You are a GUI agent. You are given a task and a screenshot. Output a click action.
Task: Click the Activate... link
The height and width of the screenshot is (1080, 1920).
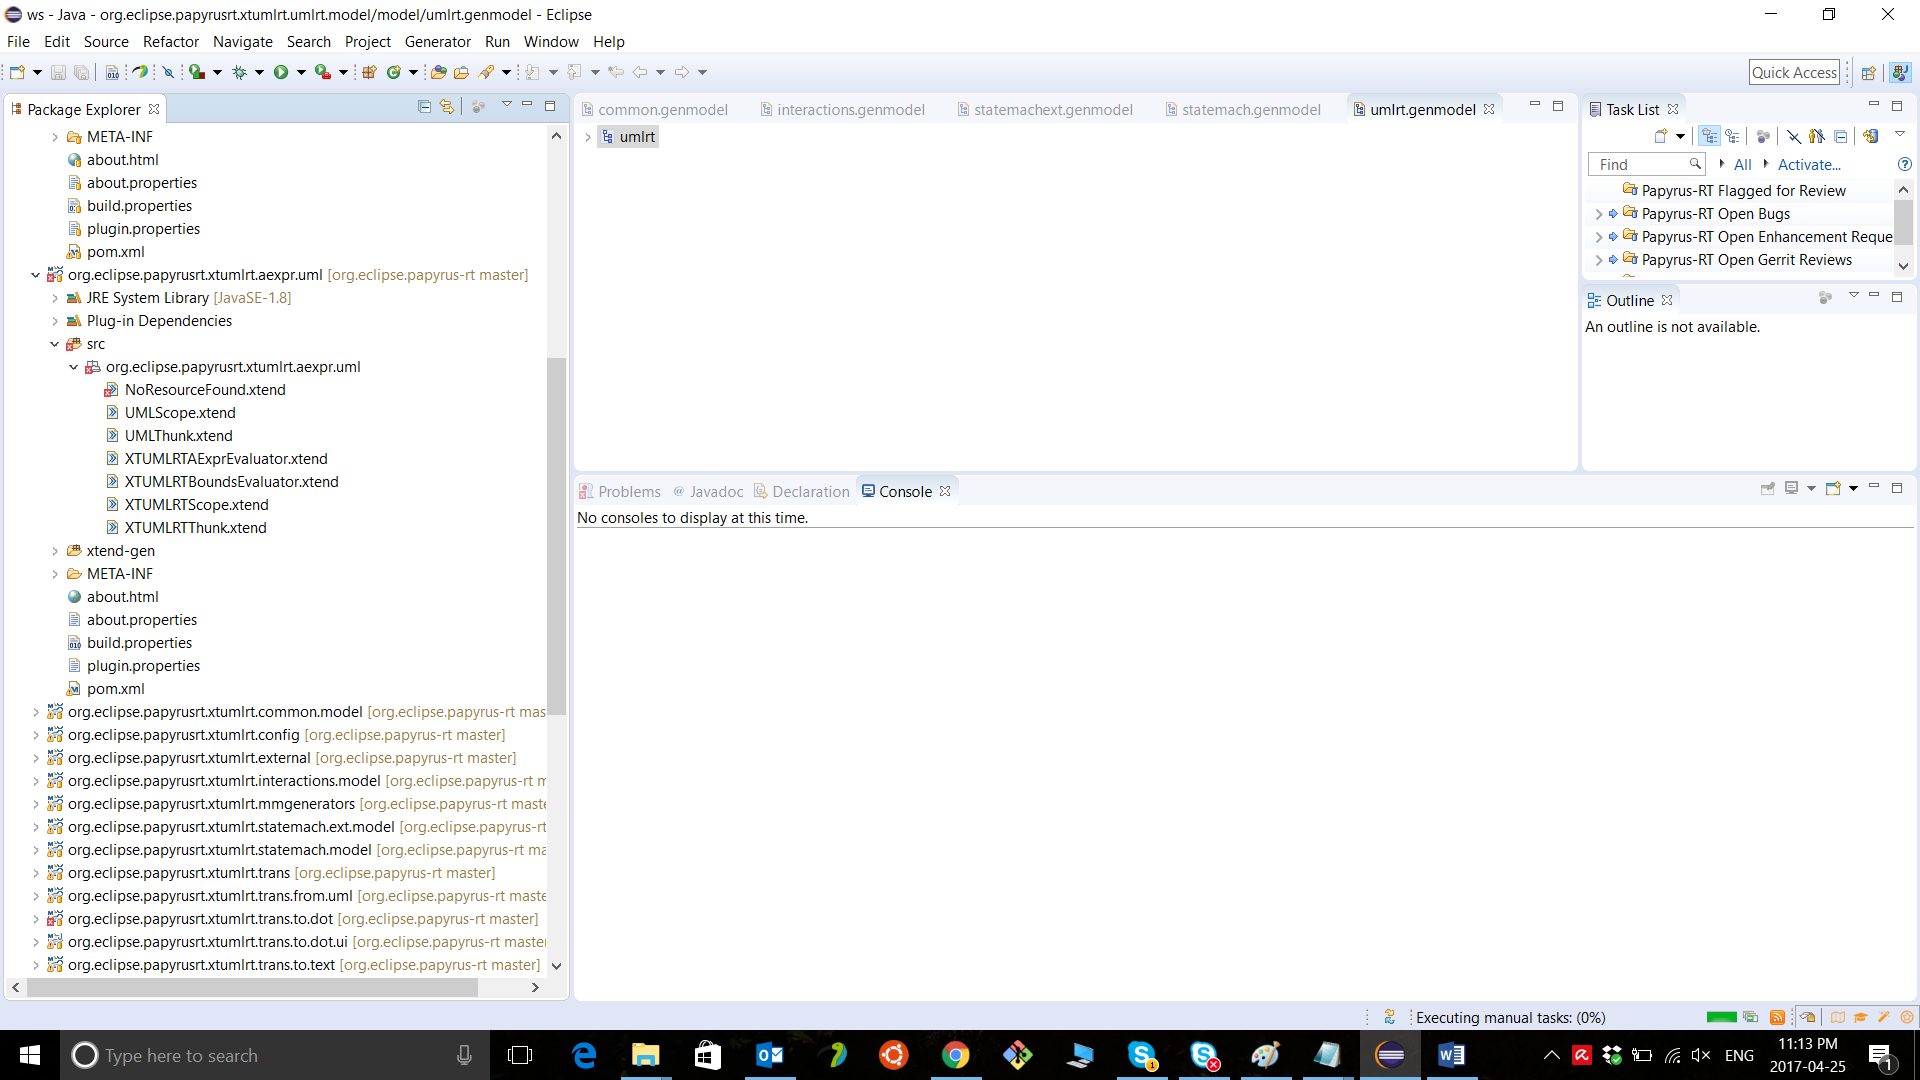(x=1808, y=165)
